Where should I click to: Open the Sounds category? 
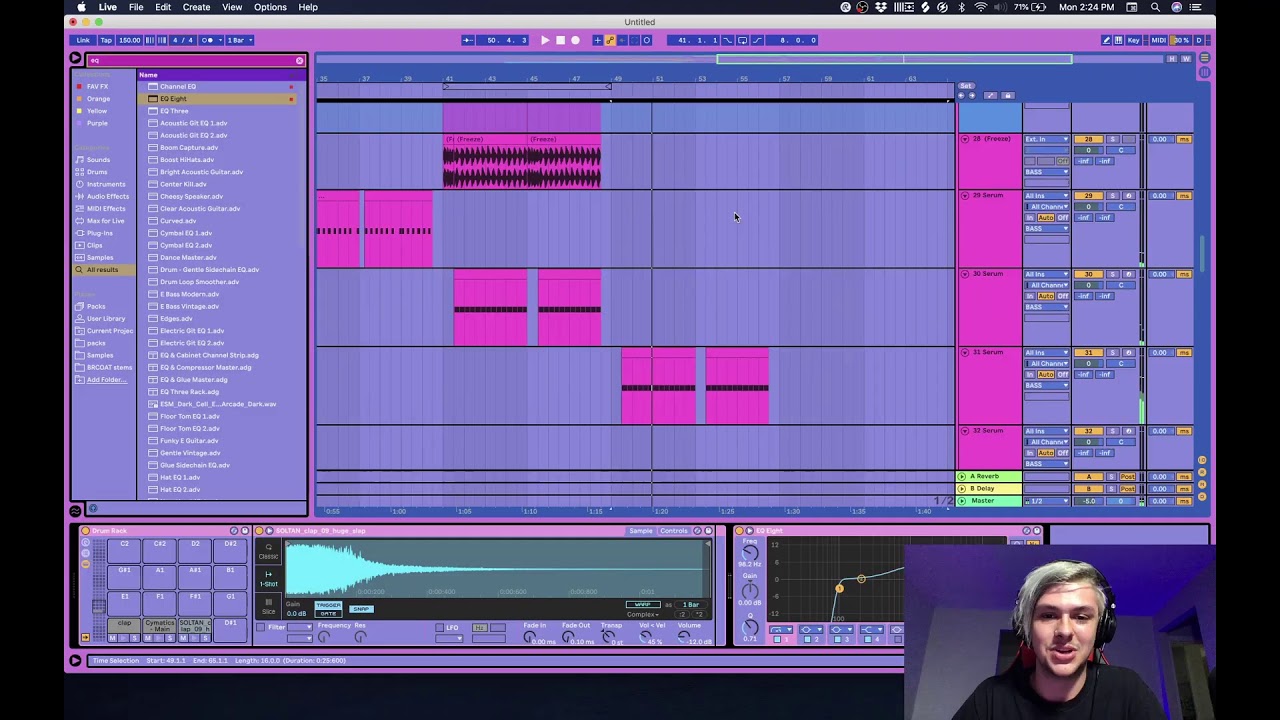click(98, 160)
